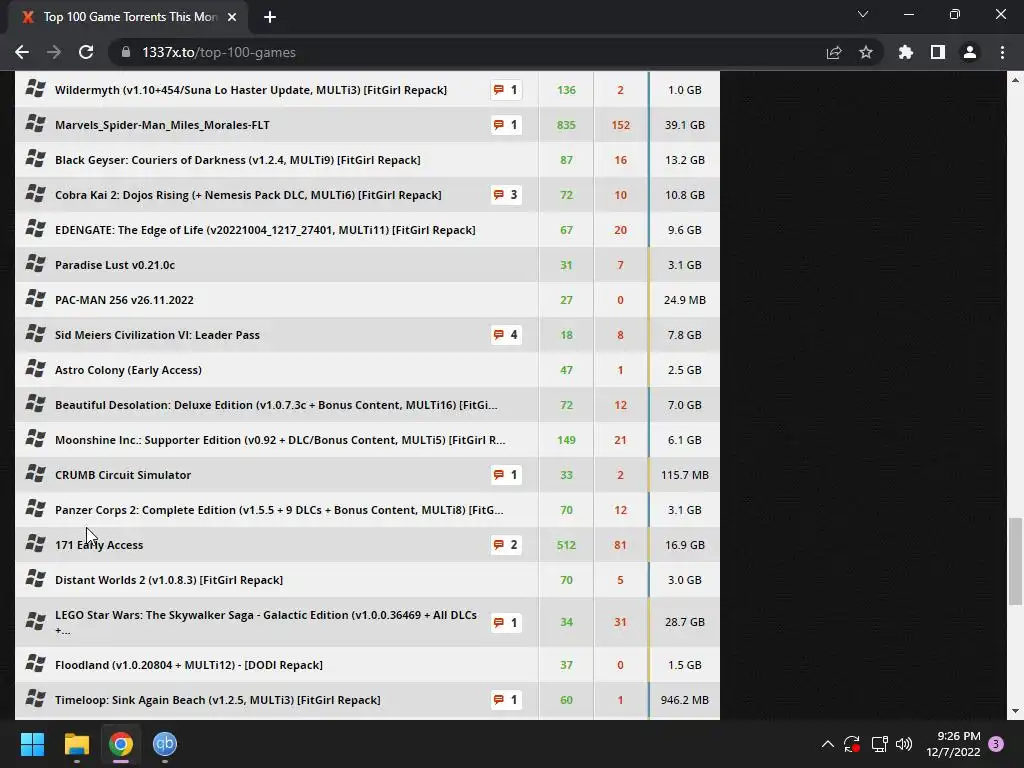Click comments badge on Sid Meiers Civilization row

pos(506,335)
